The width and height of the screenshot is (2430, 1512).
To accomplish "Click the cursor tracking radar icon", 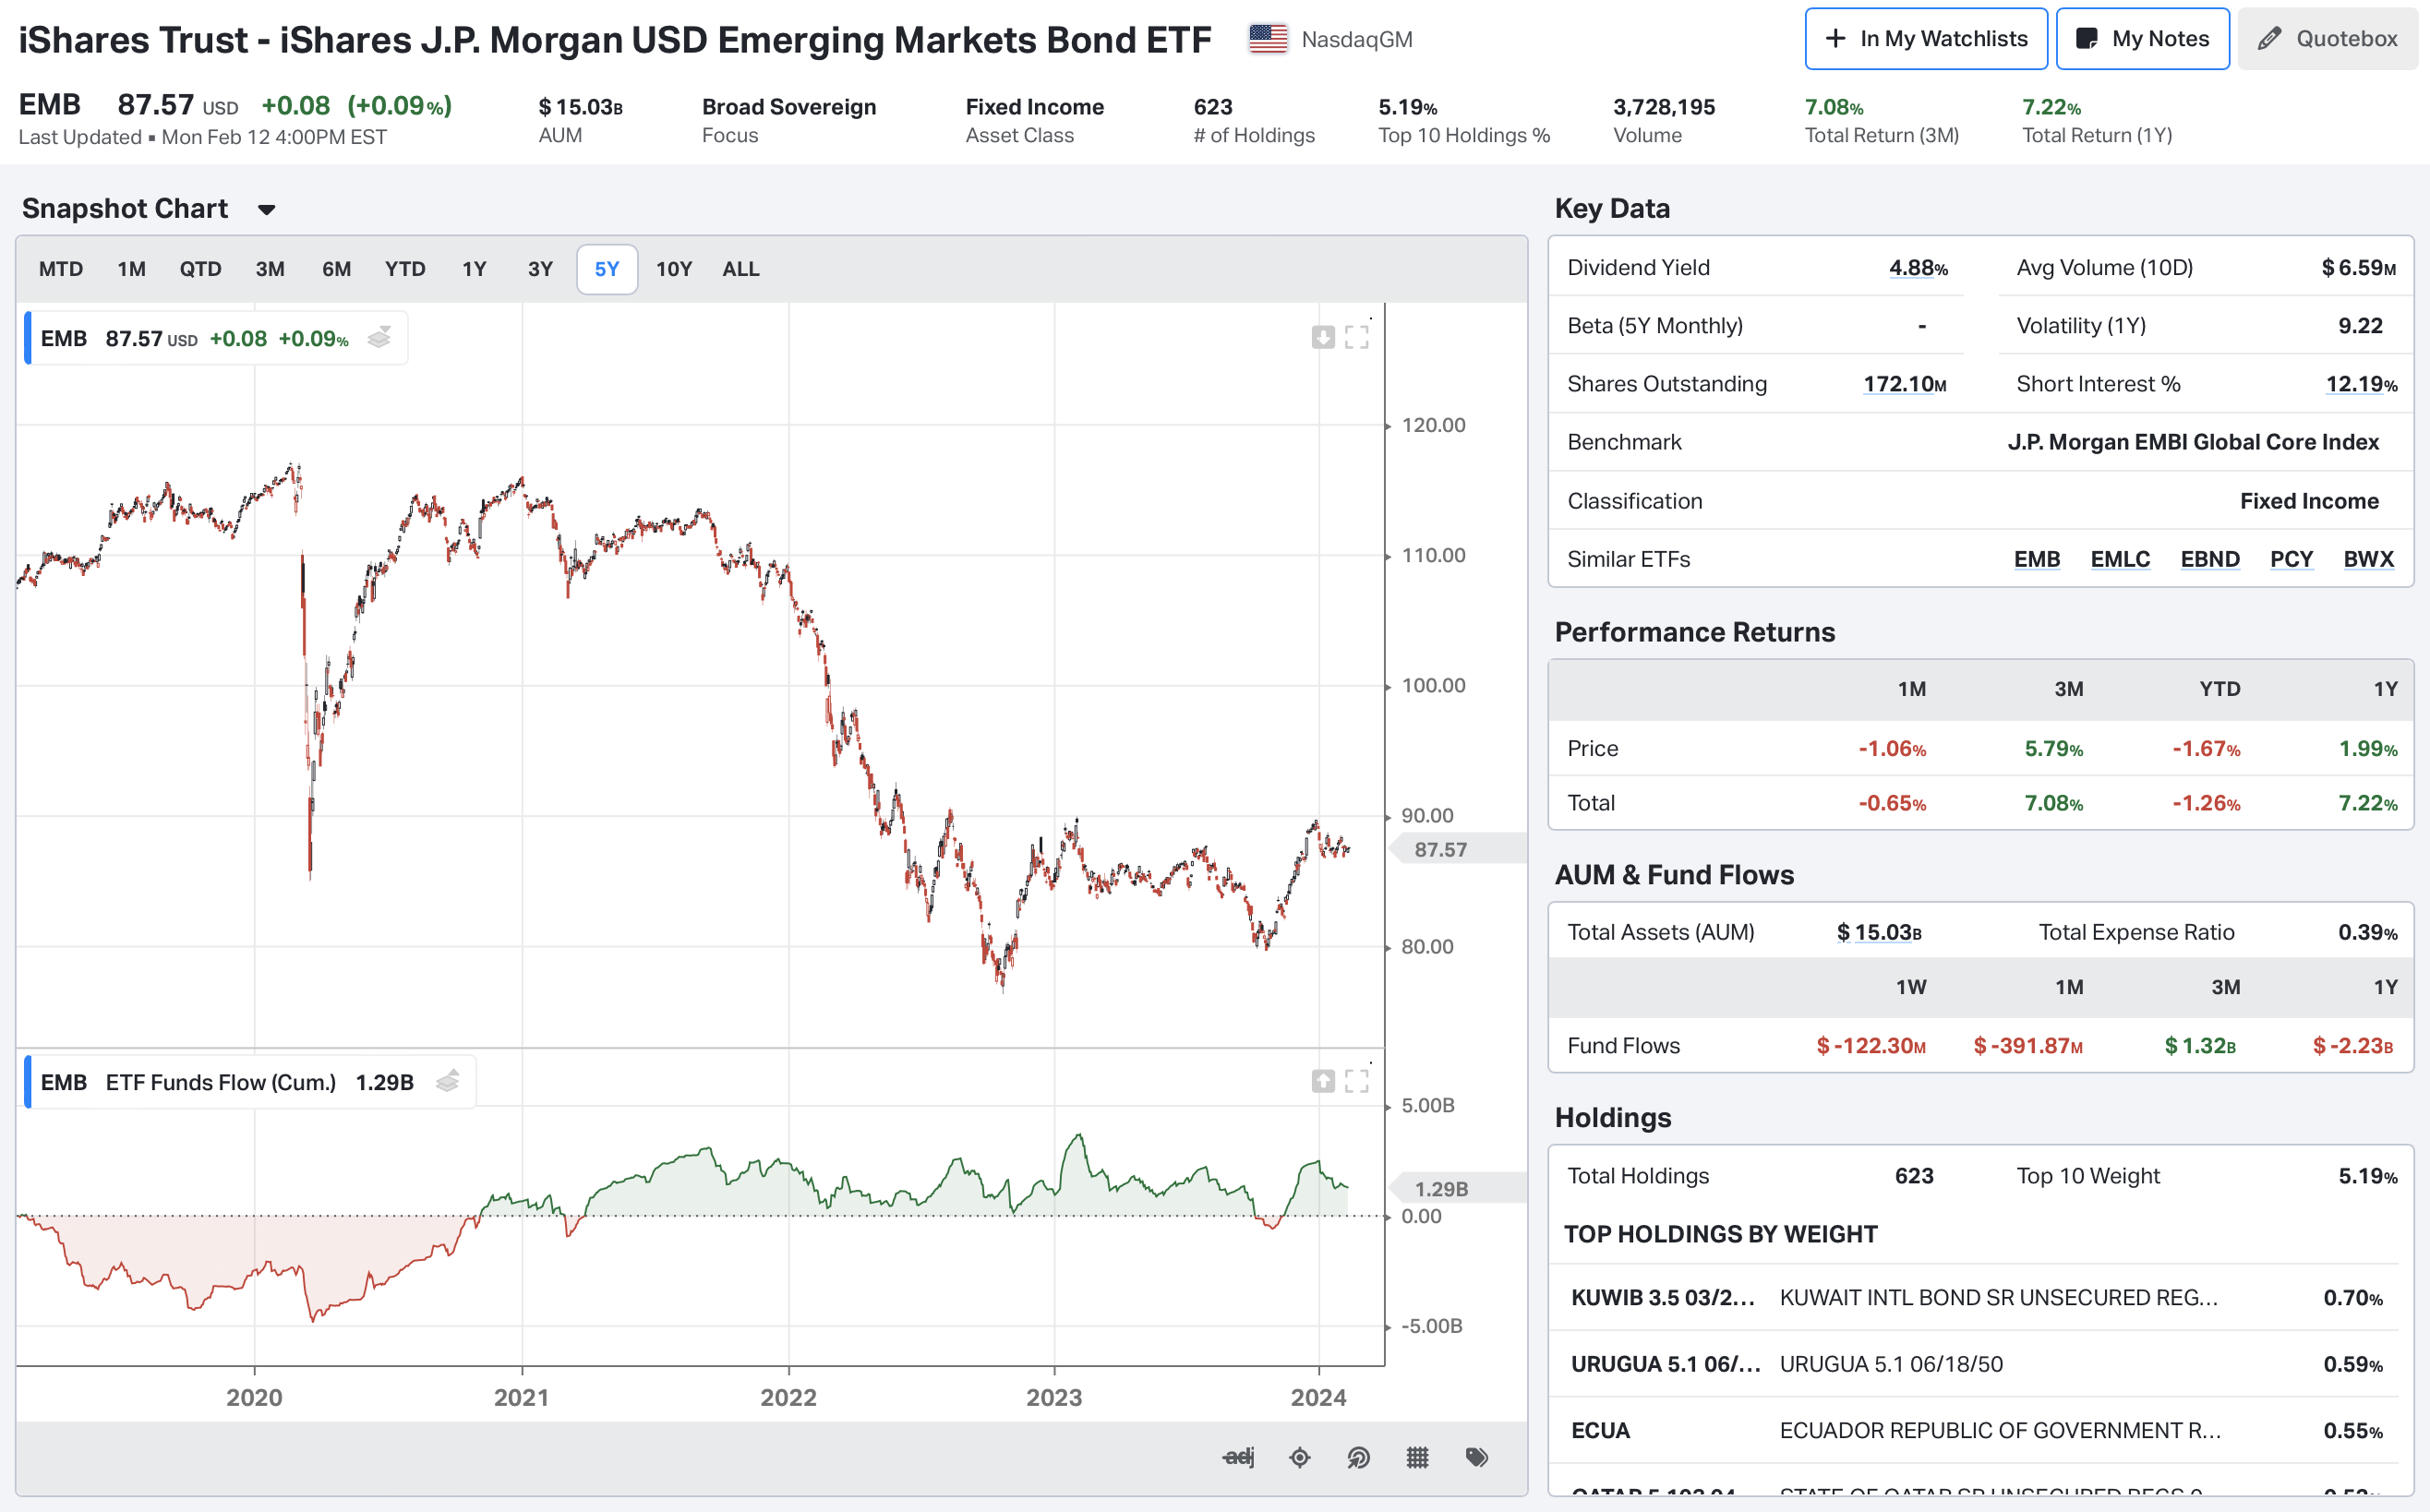I will pos(1358,1457).
